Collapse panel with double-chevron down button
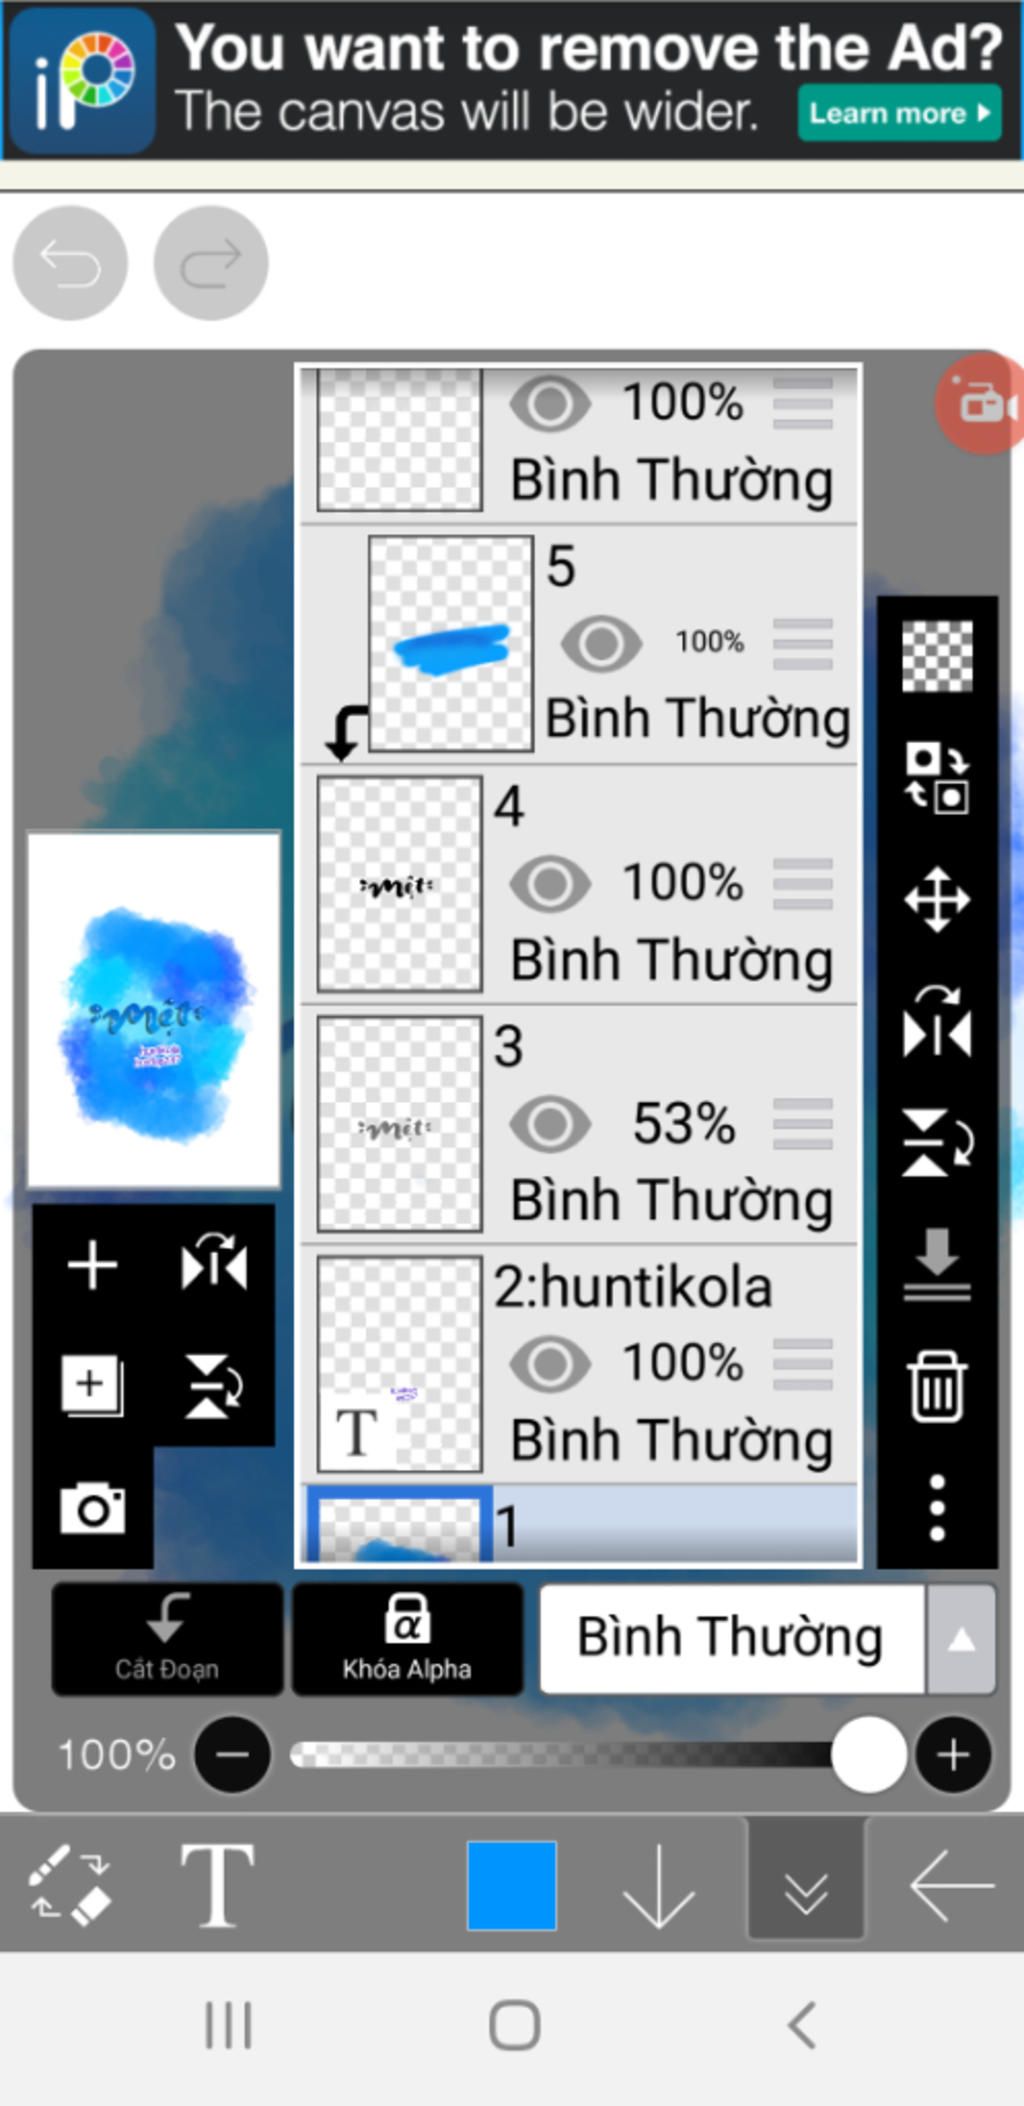This screenshot has width=1024, height=2106. click(806, 1886)
